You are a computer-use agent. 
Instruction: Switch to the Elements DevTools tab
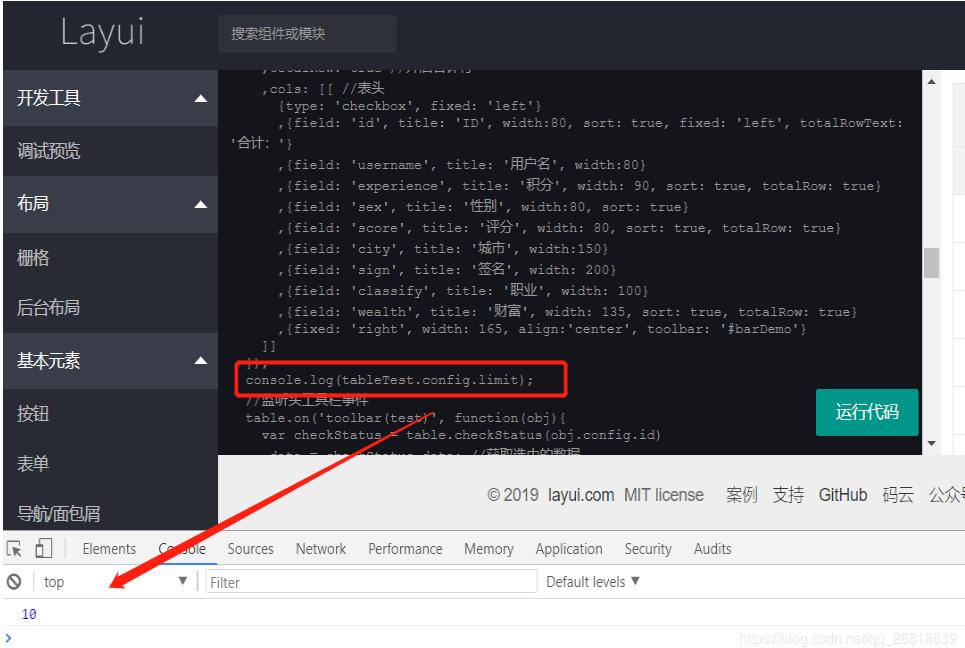109,549
